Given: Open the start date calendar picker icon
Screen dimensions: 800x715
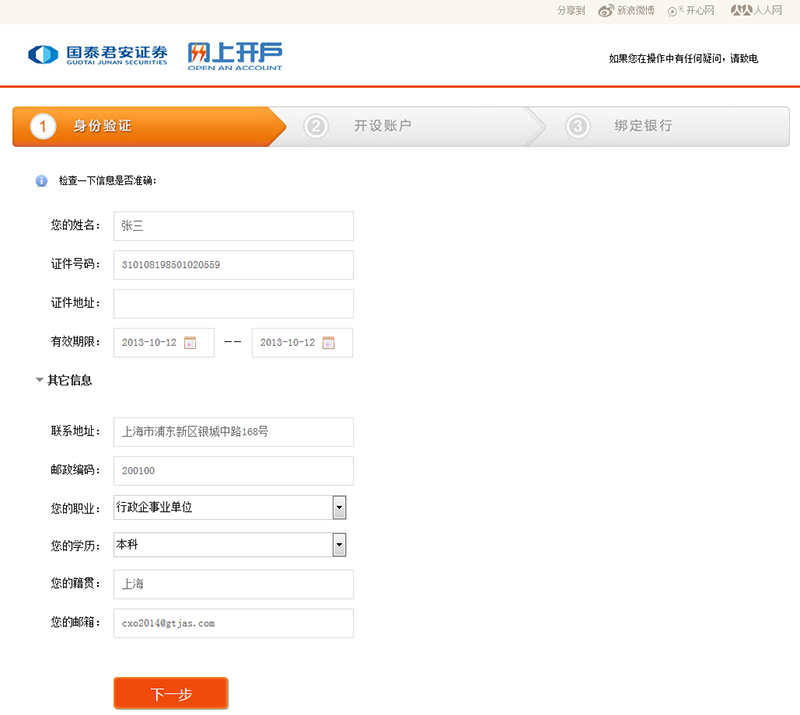Looking at the screenshot, I should pos(190,343).
